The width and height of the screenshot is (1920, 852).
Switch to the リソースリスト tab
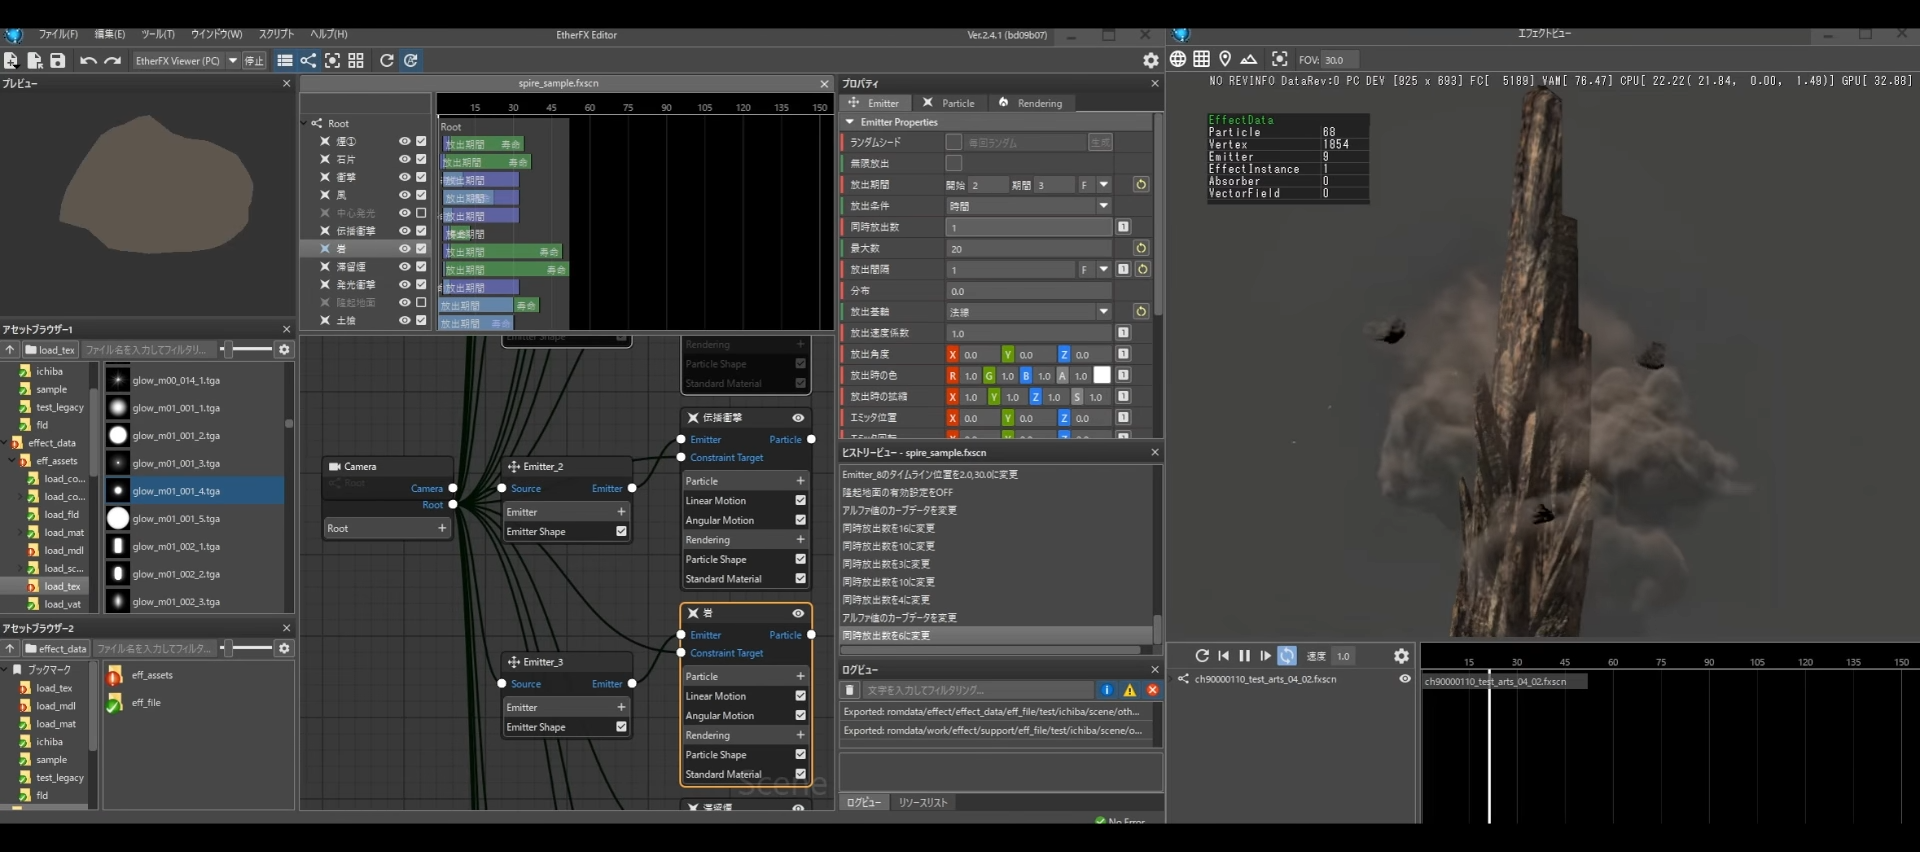point(922,802)
